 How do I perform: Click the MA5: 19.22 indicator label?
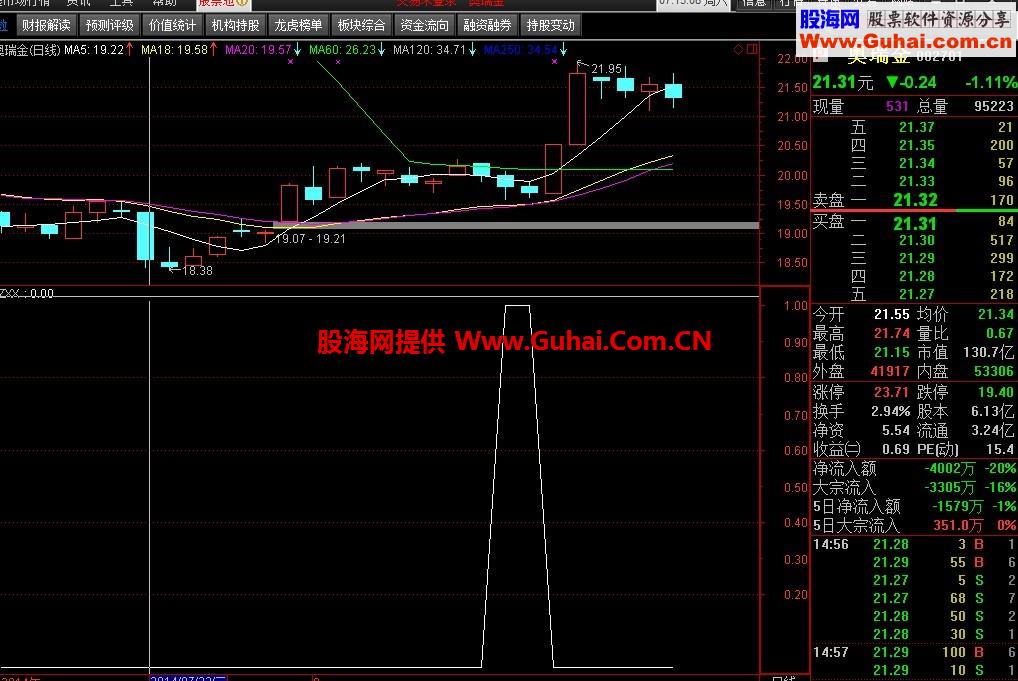[x=98, y=49]
